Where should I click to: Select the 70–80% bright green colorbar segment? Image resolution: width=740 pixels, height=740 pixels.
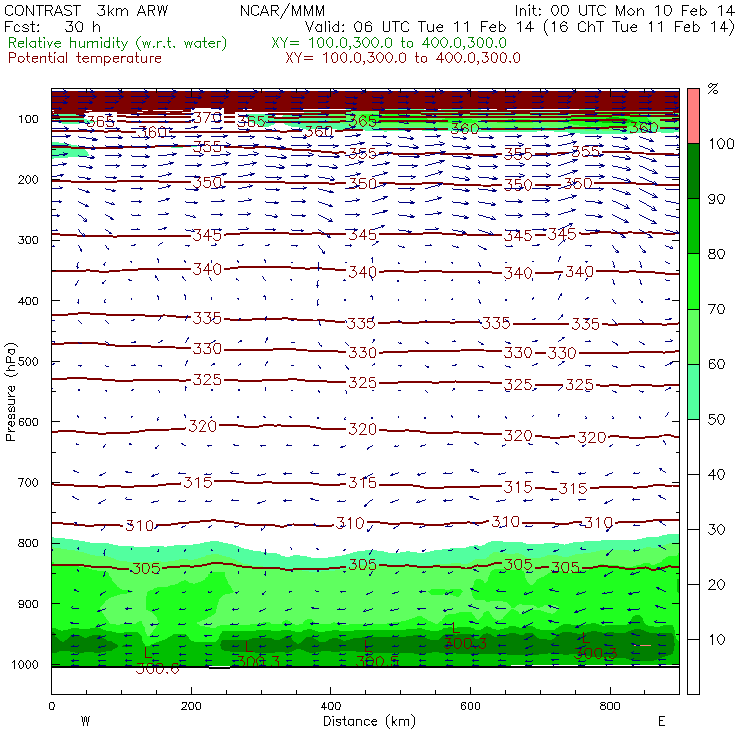coord(693,281)
